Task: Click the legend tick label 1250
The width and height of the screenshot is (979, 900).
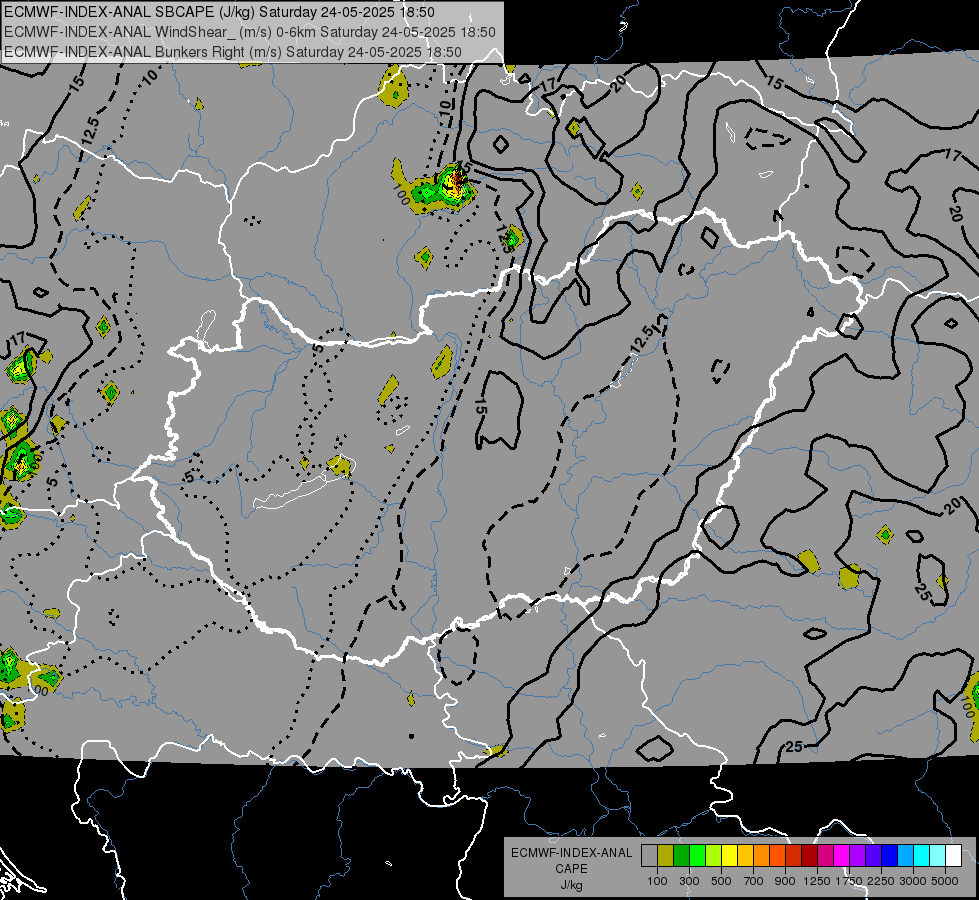Action: tap(817, 881)
